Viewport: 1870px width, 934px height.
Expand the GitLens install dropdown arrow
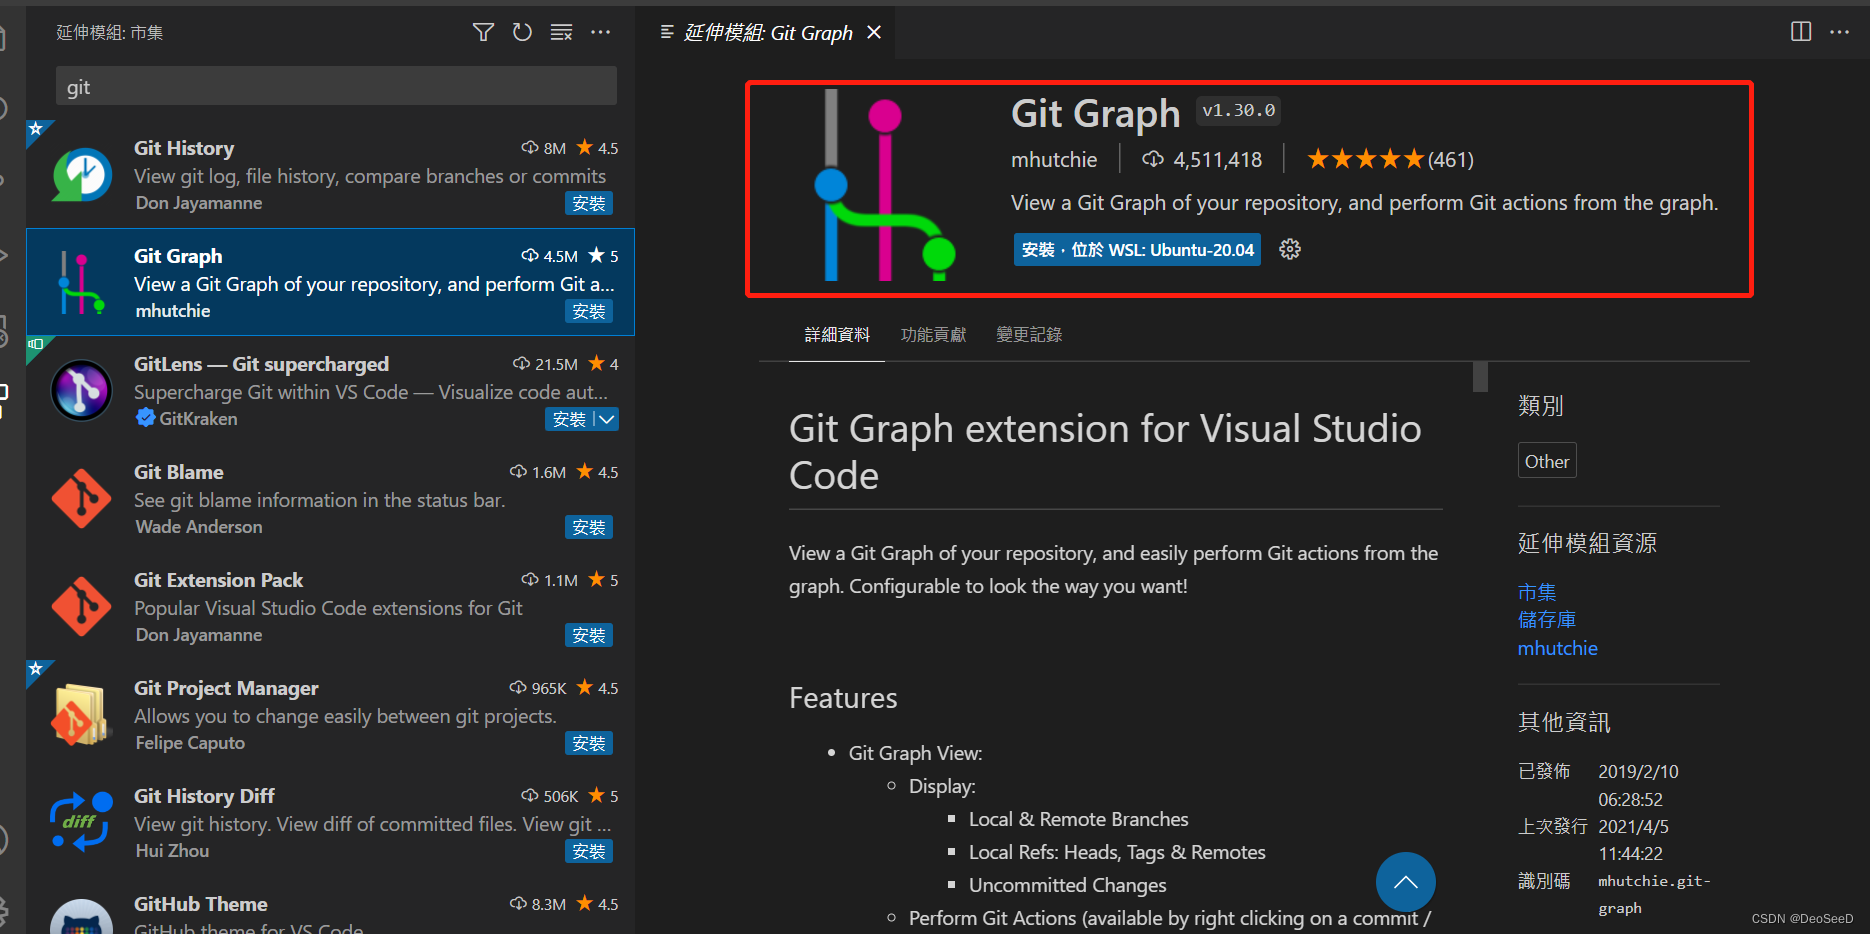pyautogui.click(x=607, y=419)
